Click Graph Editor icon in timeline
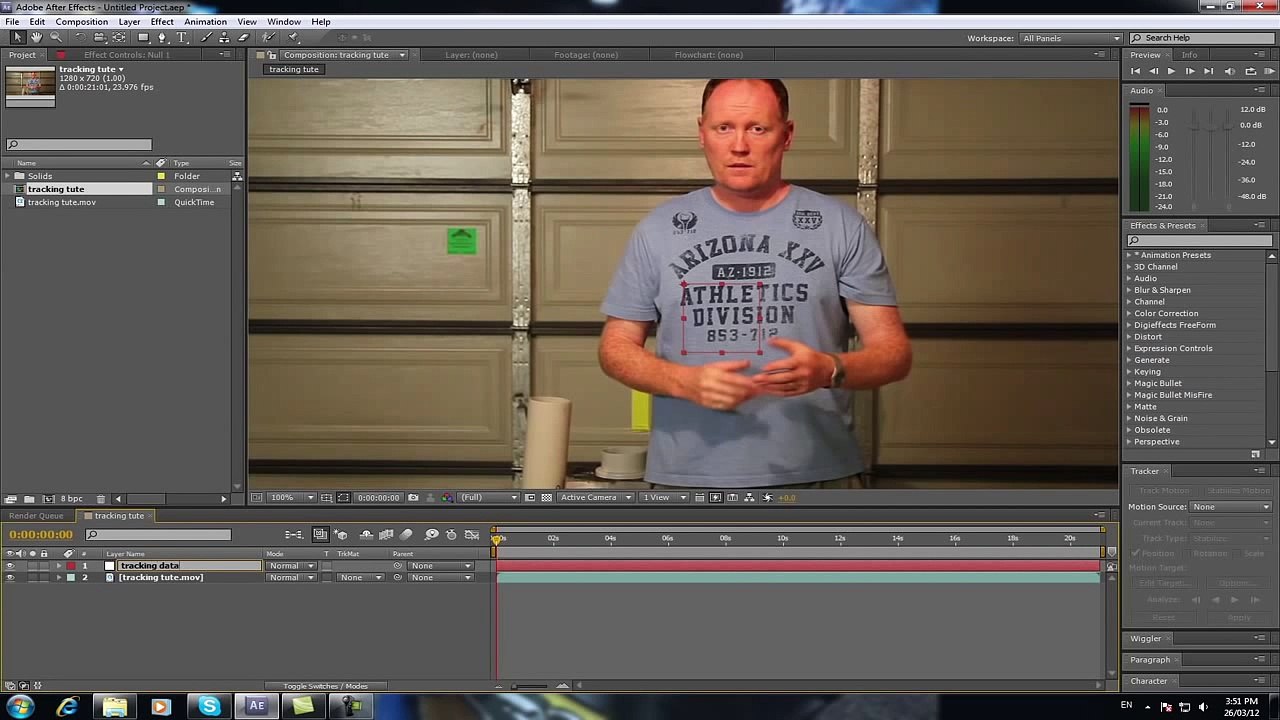This screenshot has height=720, width=1280. 472,535
